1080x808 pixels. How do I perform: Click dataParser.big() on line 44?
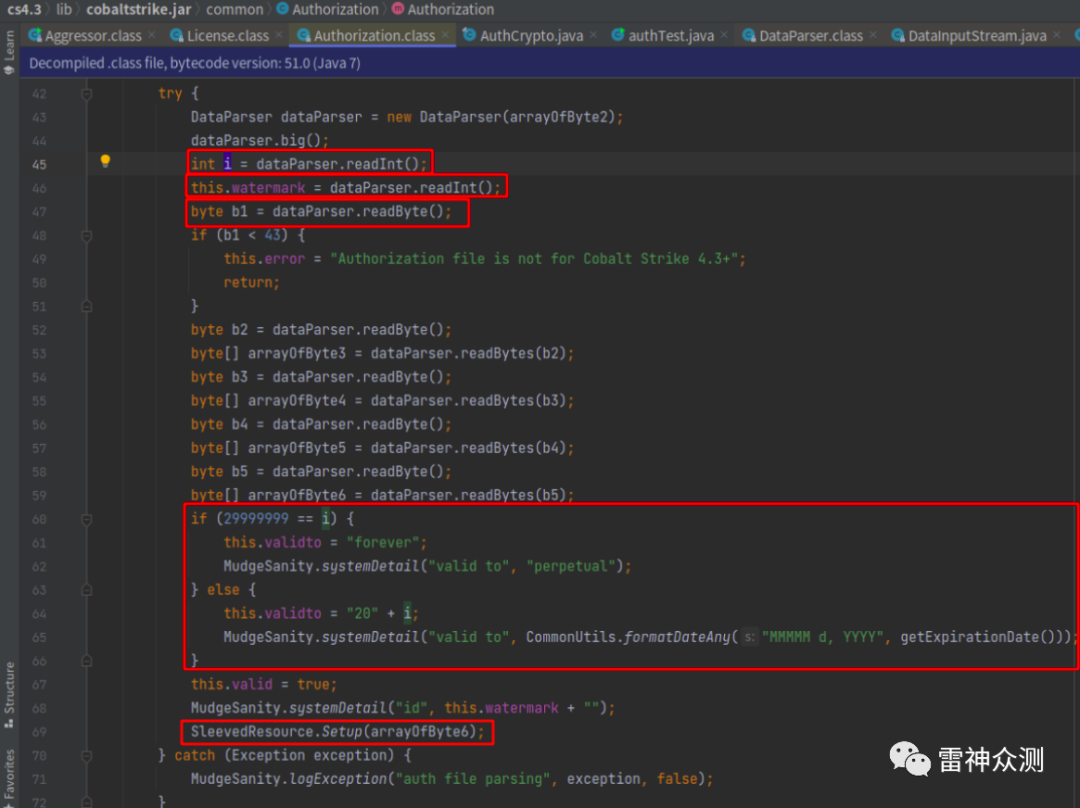256,141
